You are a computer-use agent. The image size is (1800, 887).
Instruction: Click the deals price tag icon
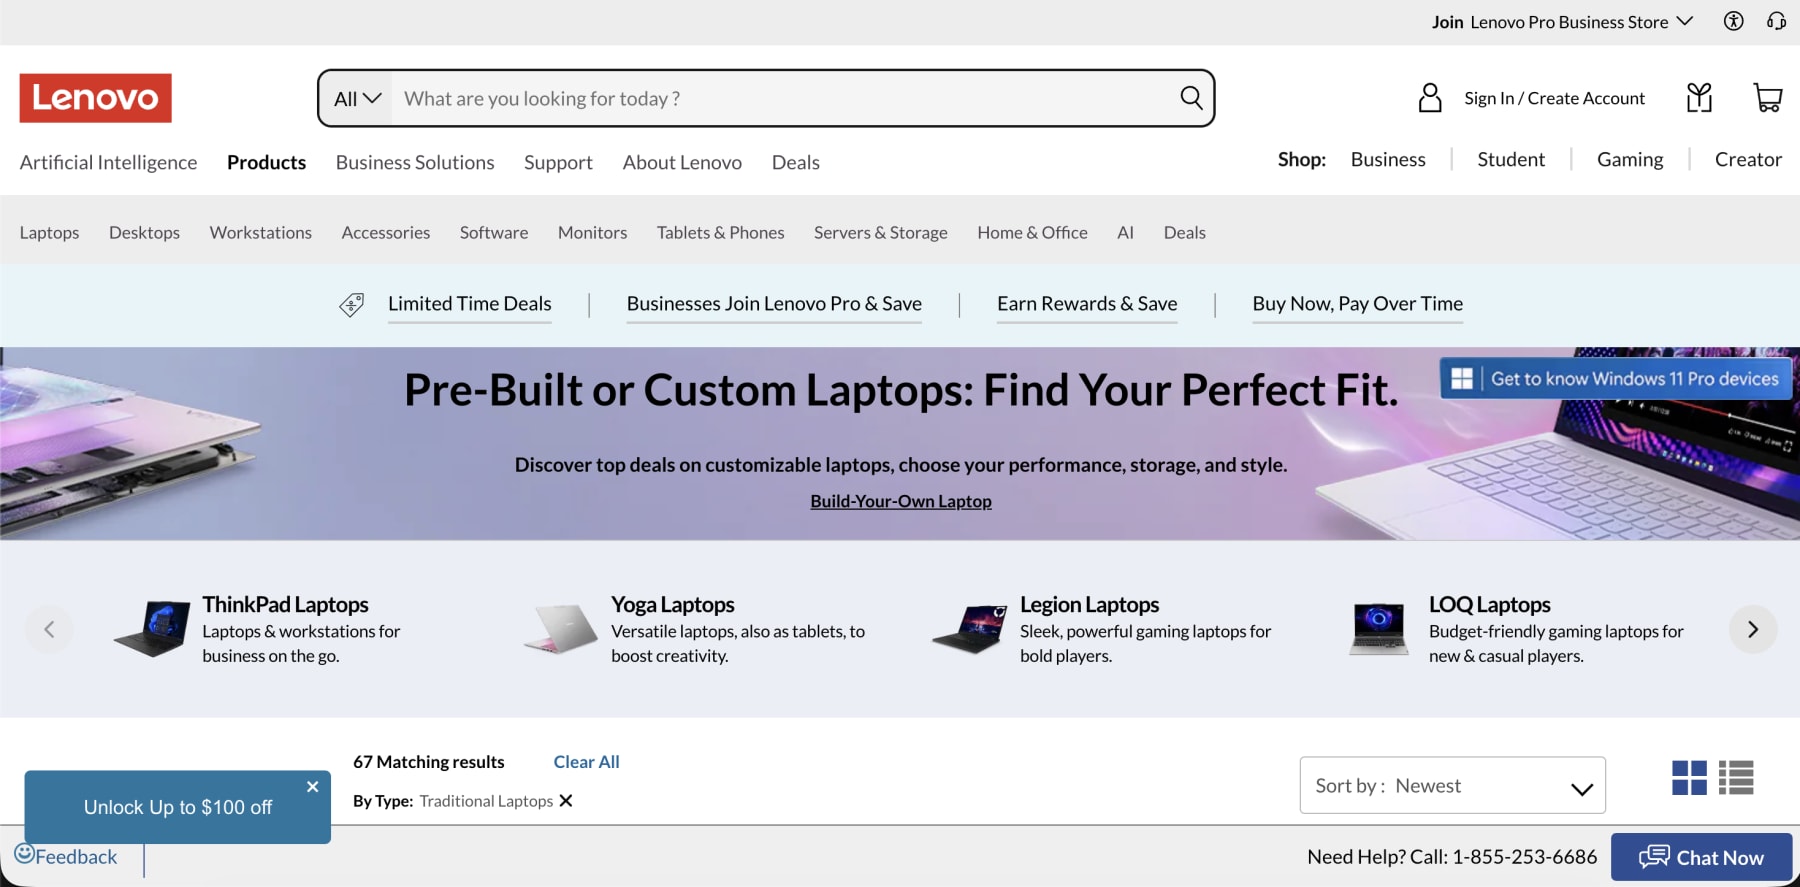tap(352, 305)
